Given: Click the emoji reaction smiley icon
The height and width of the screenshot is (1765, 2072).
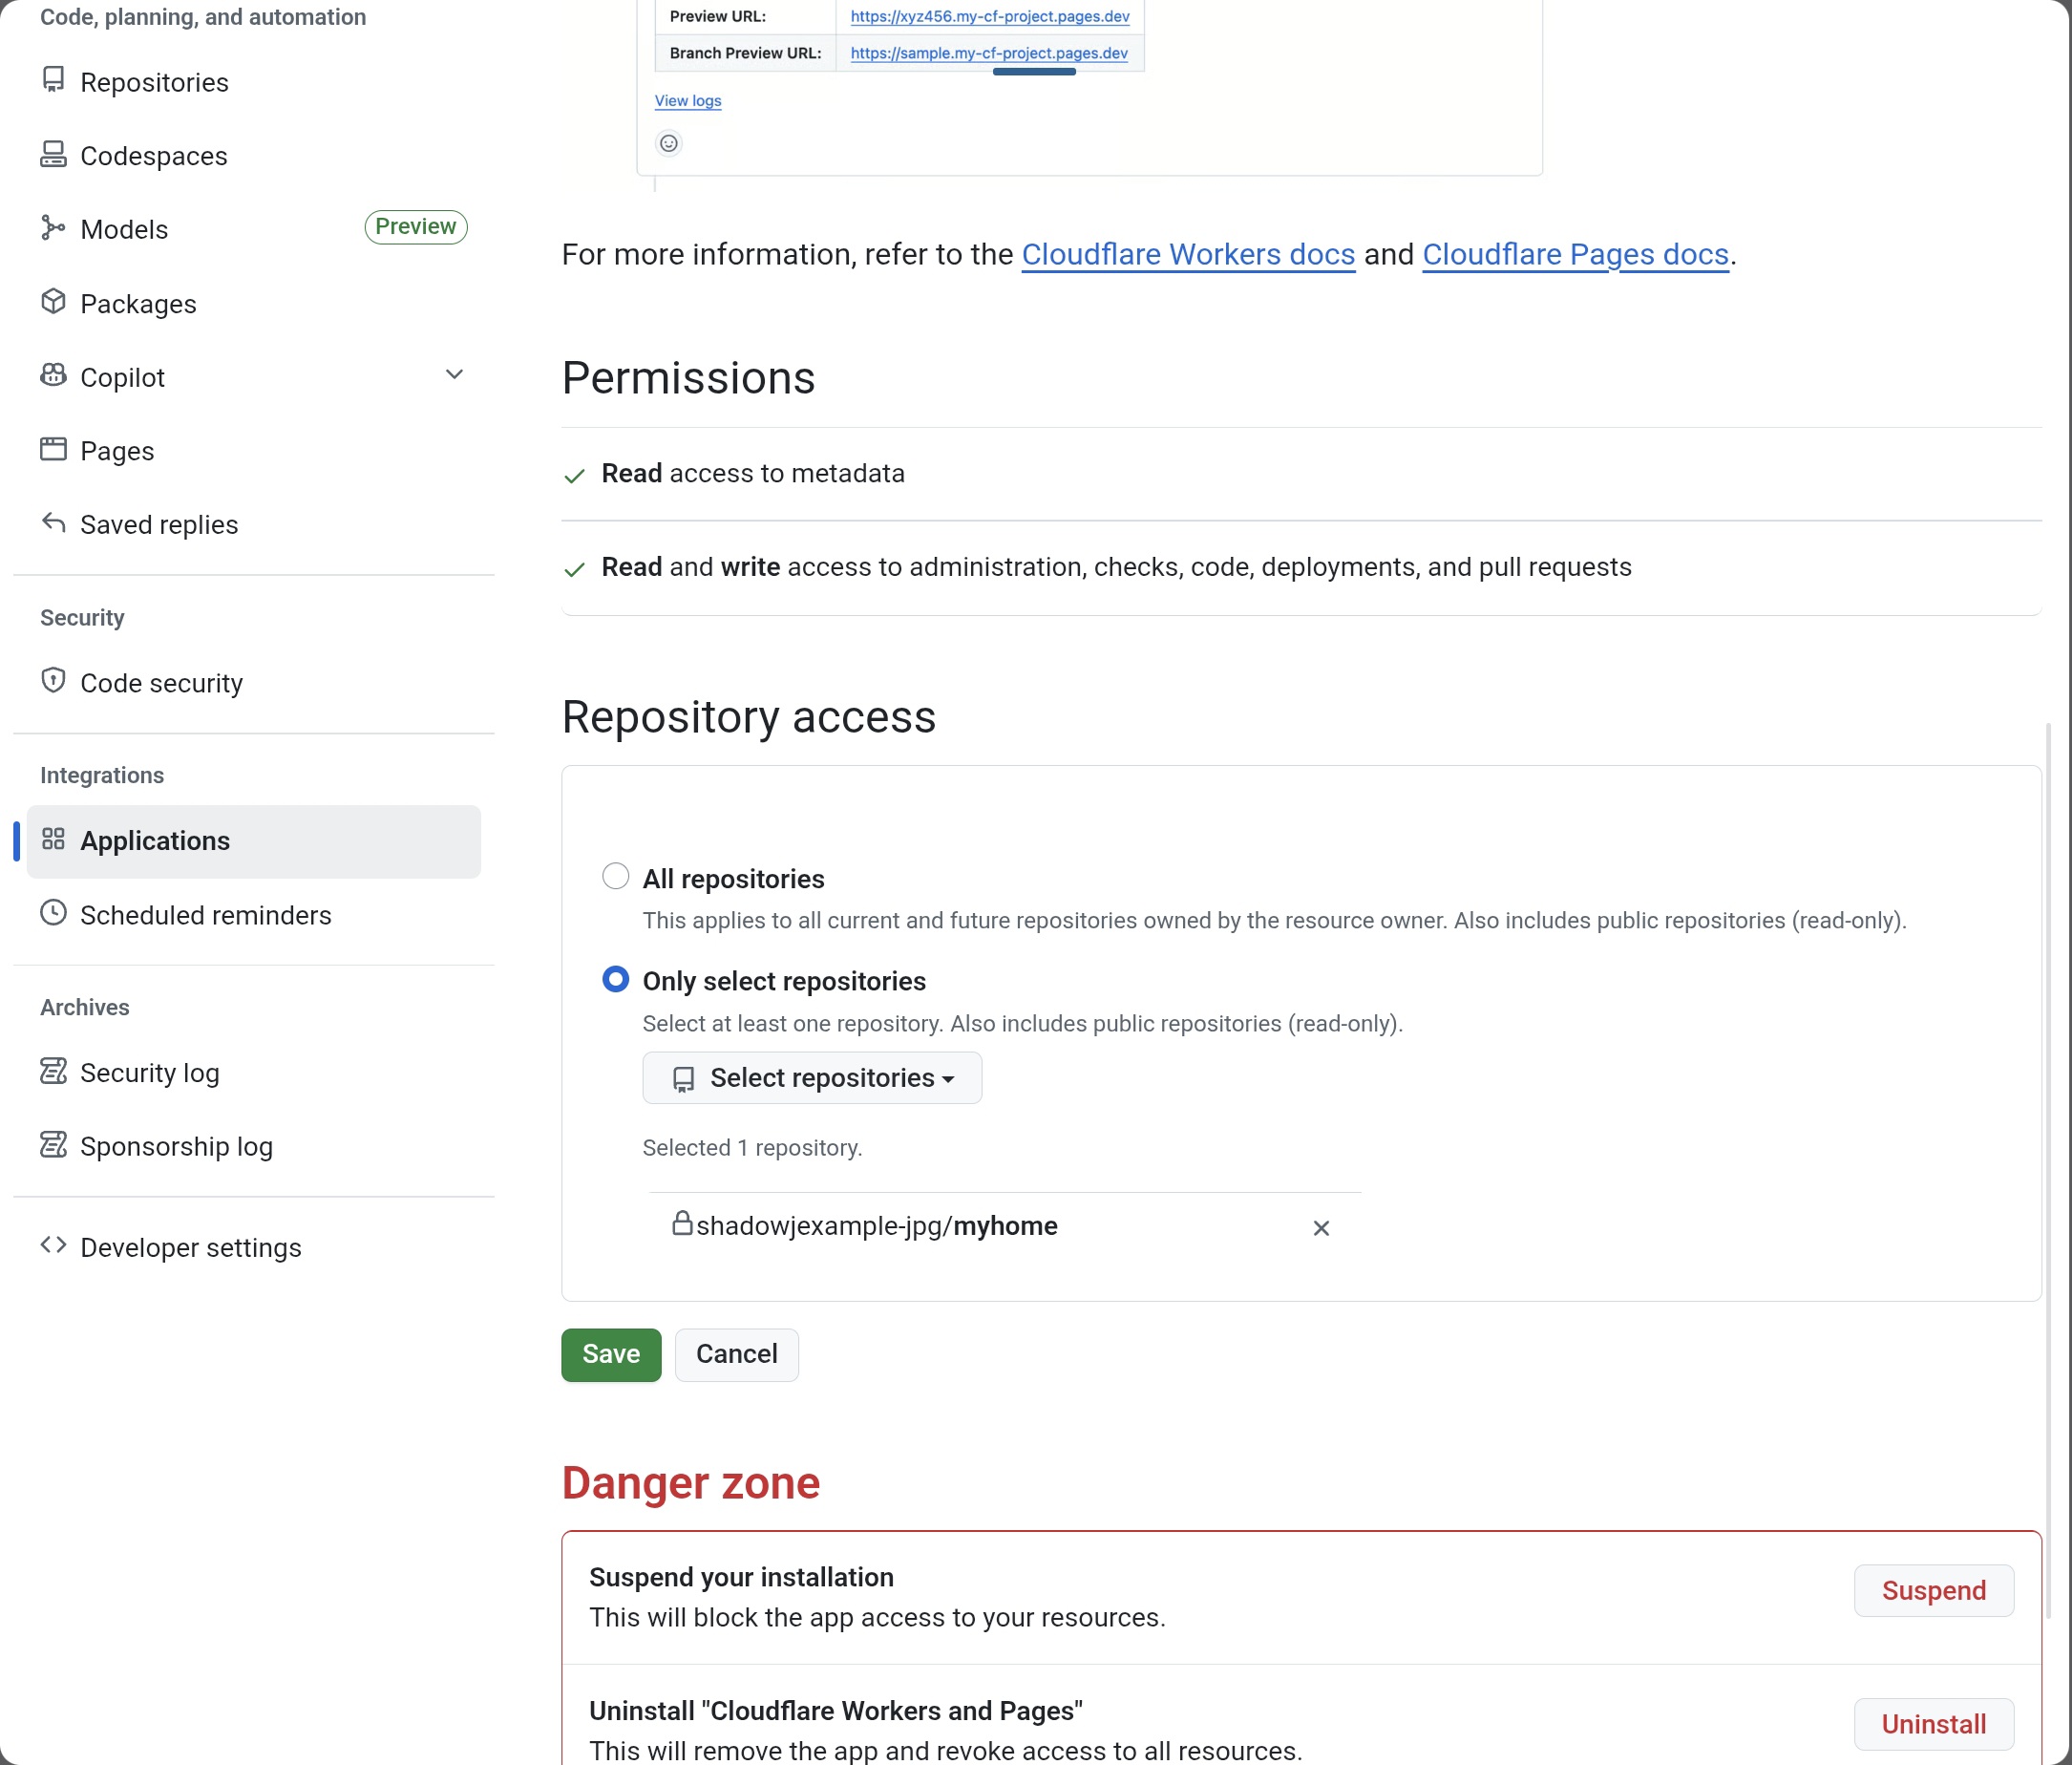Looking at the screenshot, I should [669, 144].
